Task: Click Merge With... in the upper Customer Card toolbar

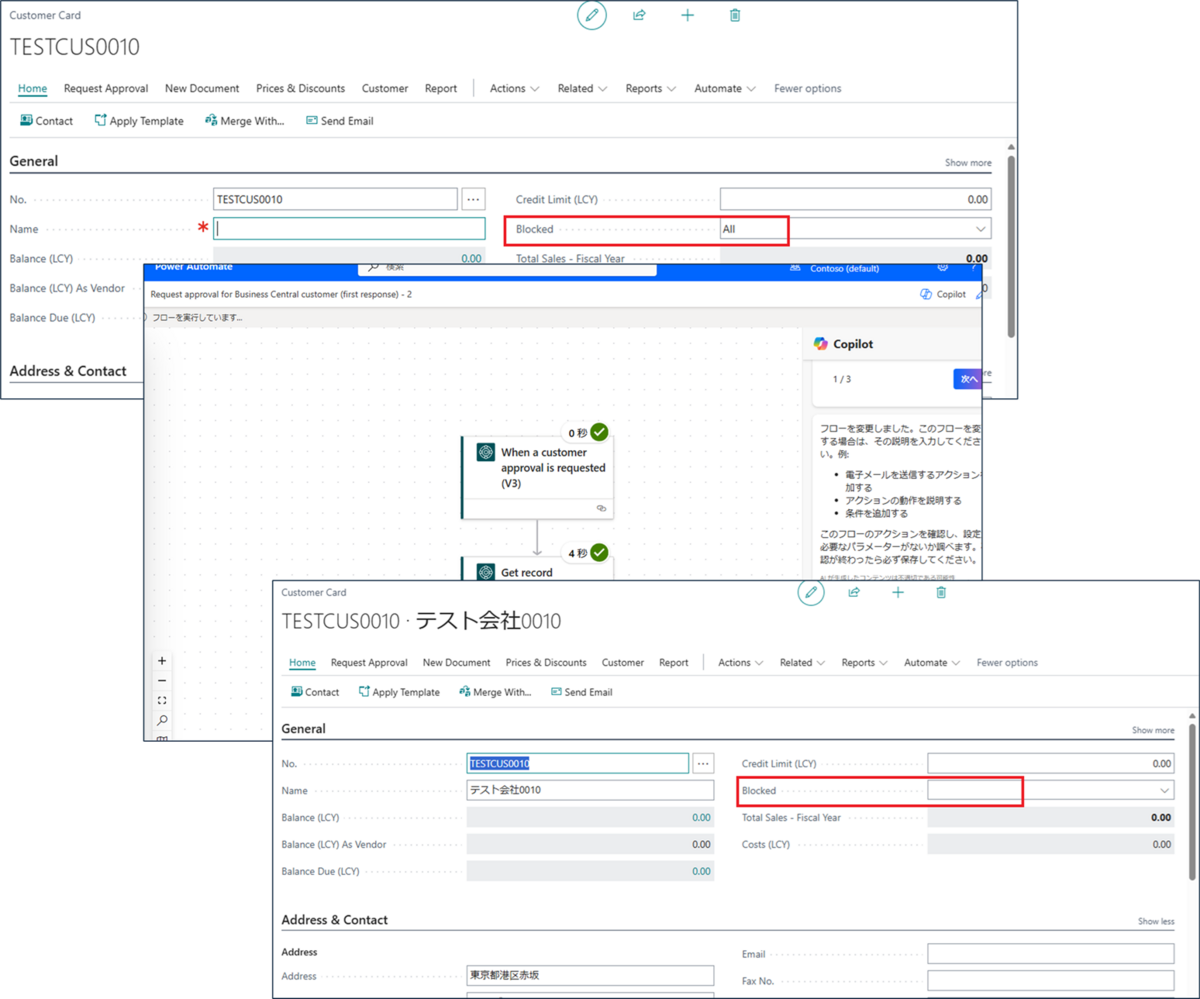Action: pos(244,120)
